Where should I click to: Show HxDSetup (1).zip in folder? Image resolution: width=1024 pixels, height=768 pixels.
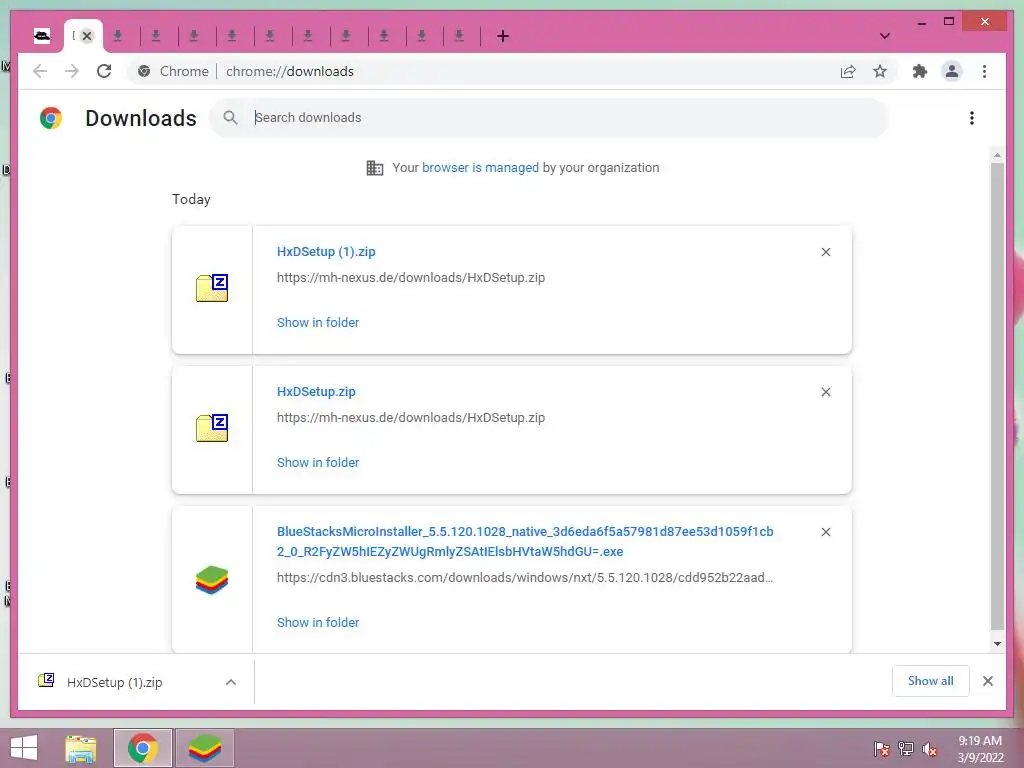[x=318, y=323]
